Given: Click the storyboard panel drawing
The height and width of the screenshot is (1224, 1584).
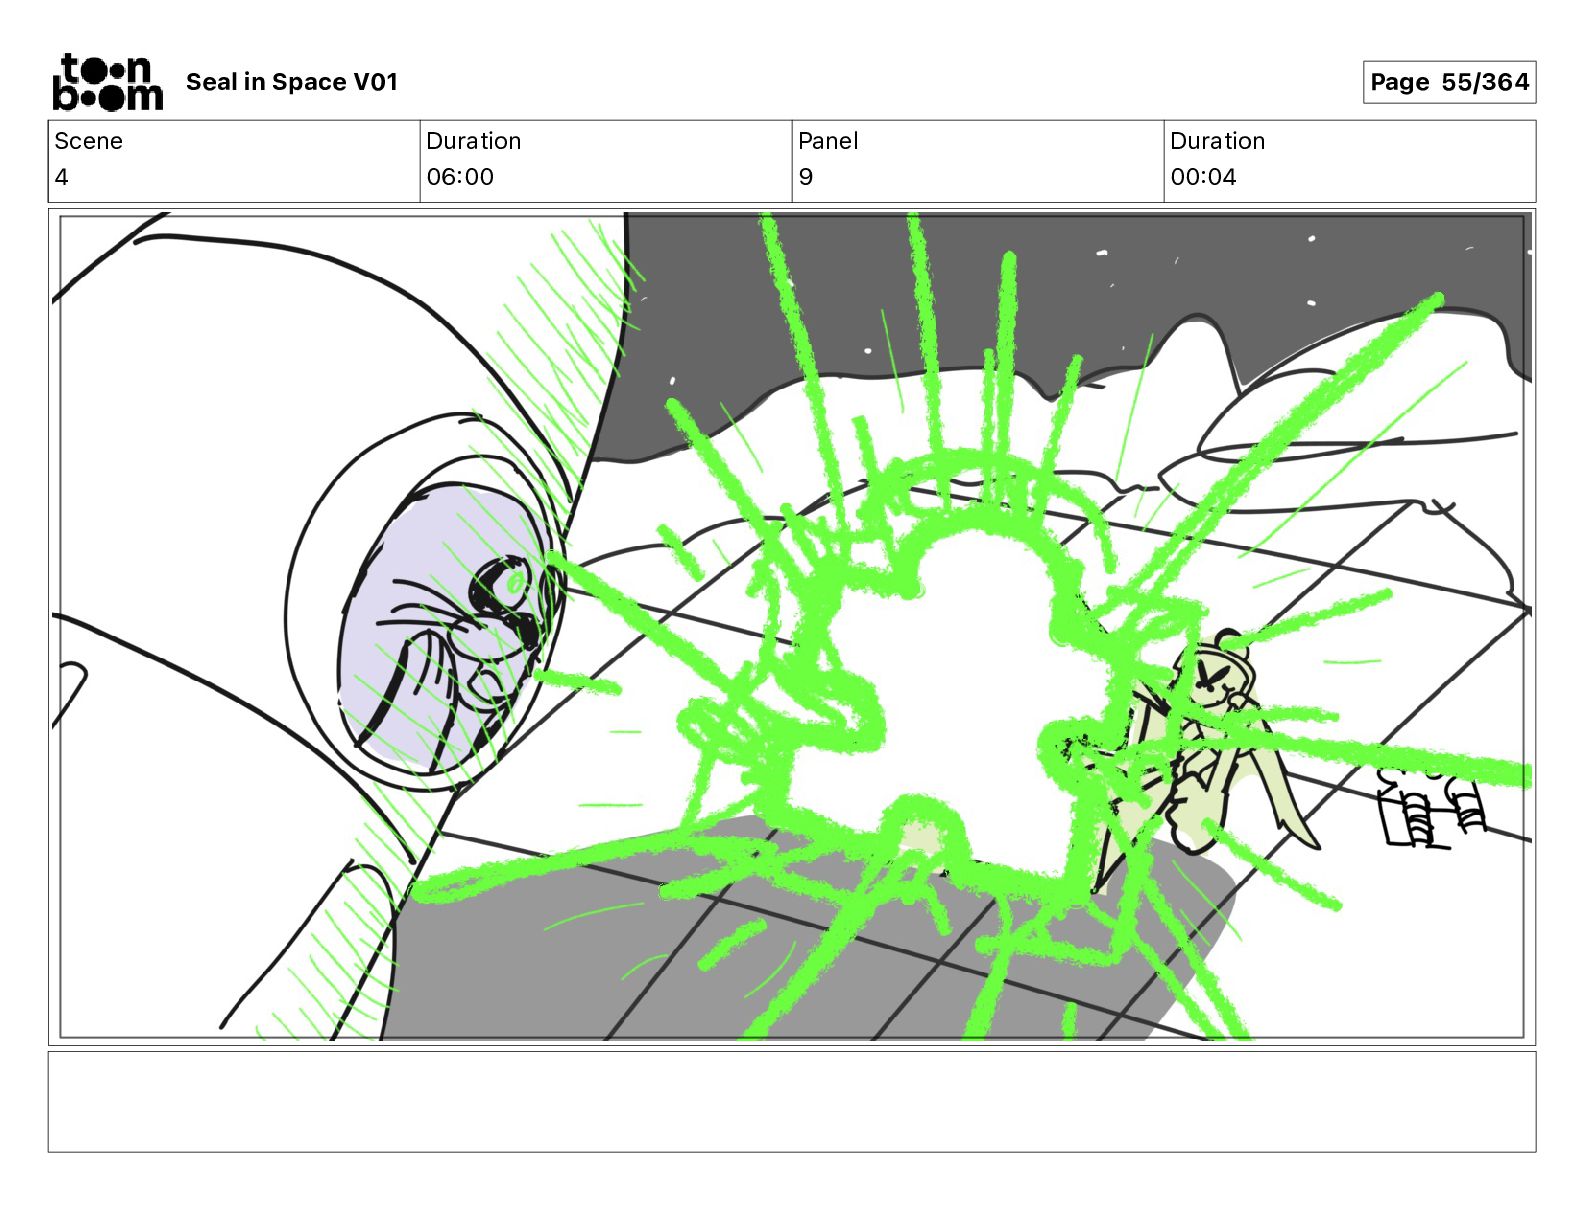Looking at the screenshot, I should 792,627.
